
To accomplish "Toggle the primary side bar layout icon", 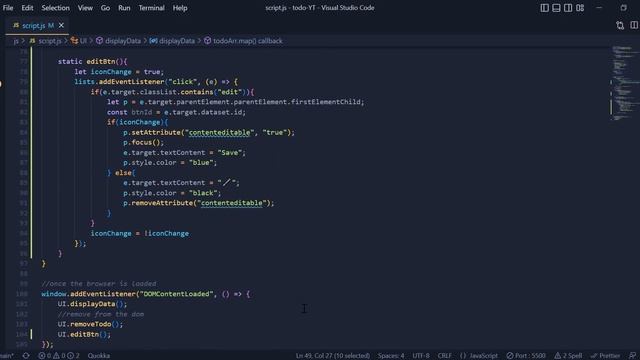I will (x=544, y=8).
